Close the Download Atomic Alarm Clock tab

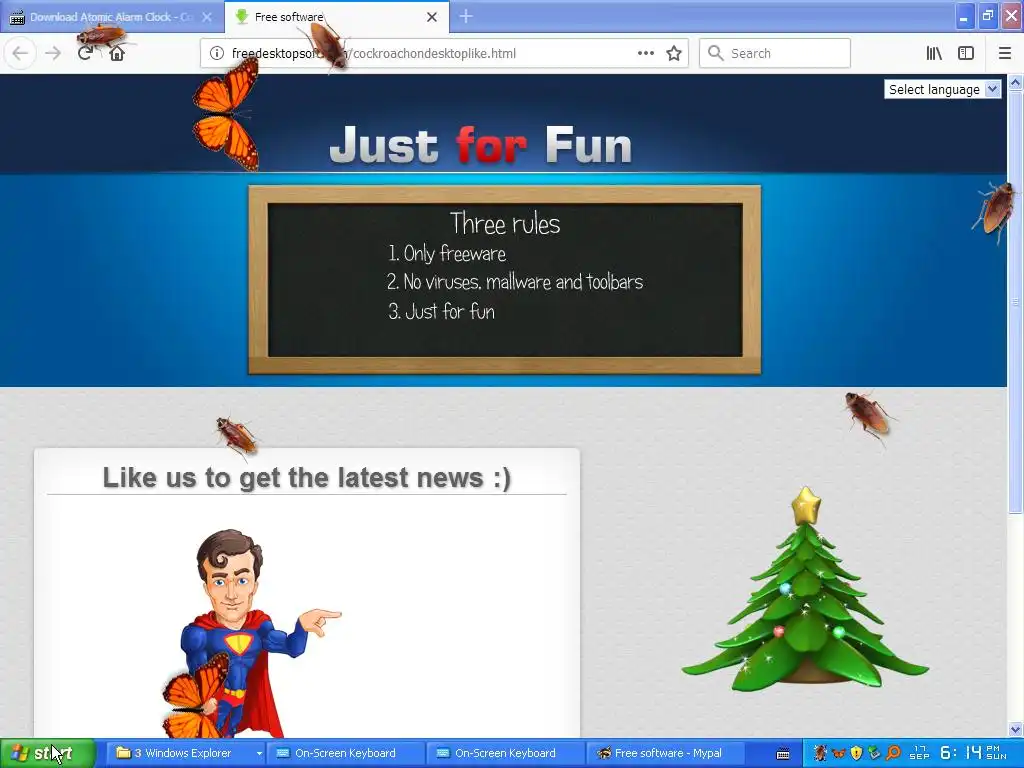point(207,17)
